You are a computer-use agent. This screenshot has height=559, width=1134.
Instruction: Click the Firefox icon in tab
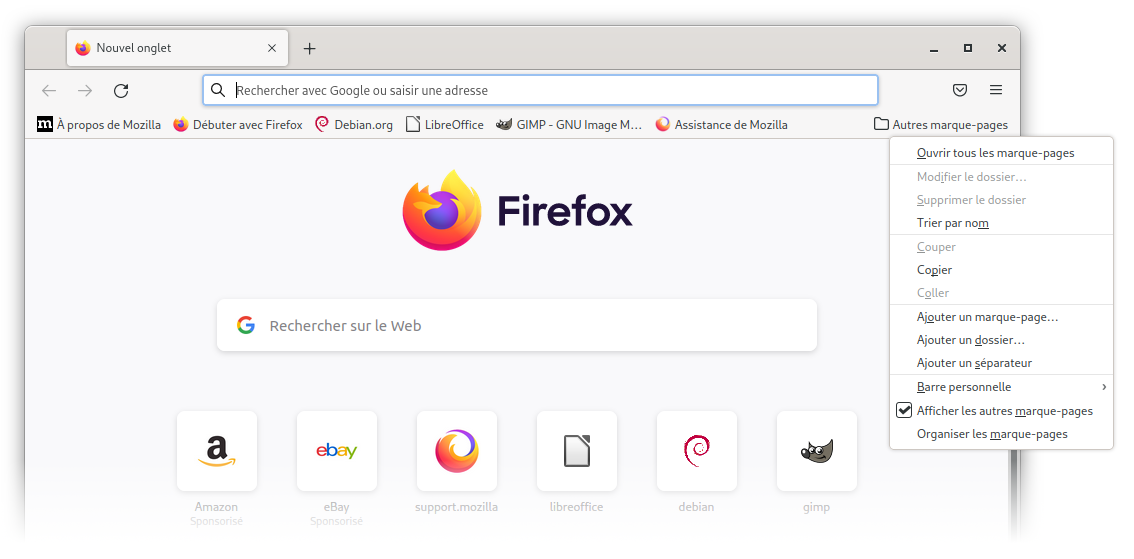point(83,48)
